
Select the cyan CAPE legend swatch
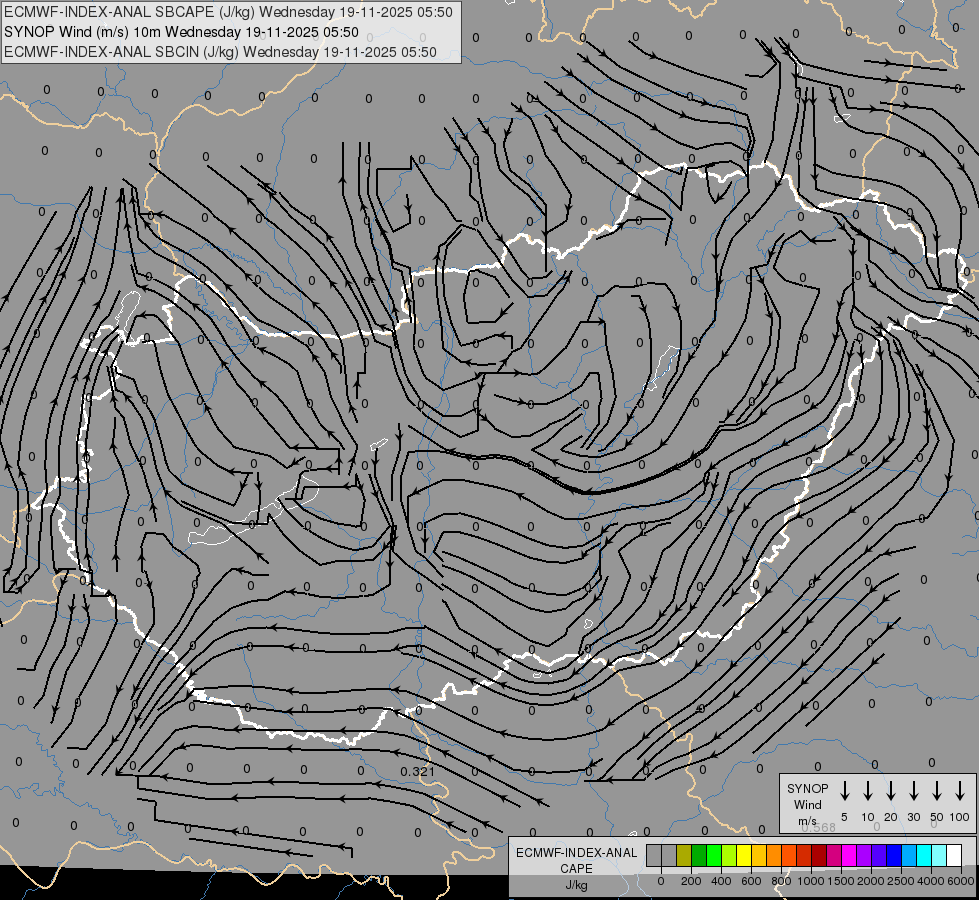[x=923, y=855]
